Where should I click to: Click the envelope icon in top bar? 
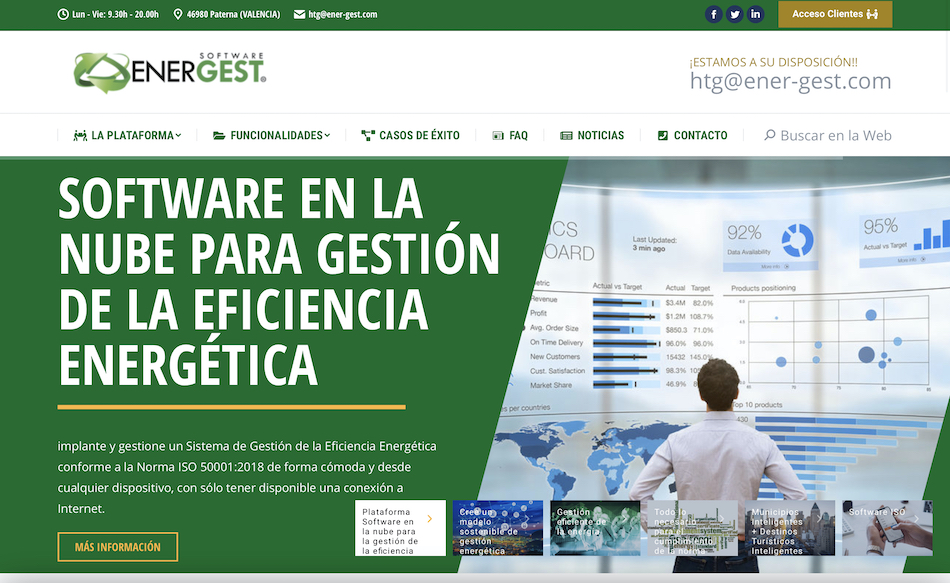(300, 15)
